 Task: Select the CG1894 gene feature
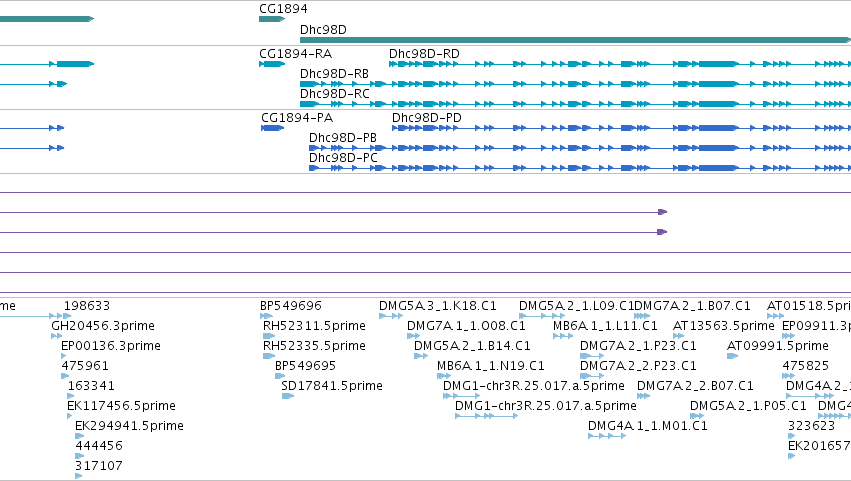[272, 19]
